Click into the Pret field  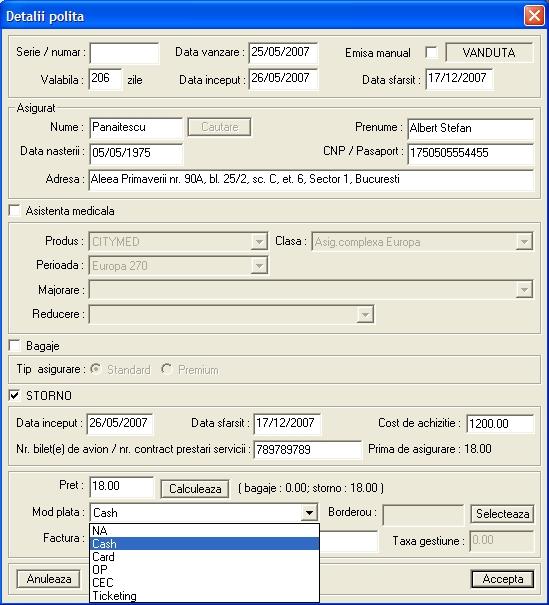(122, 487)
